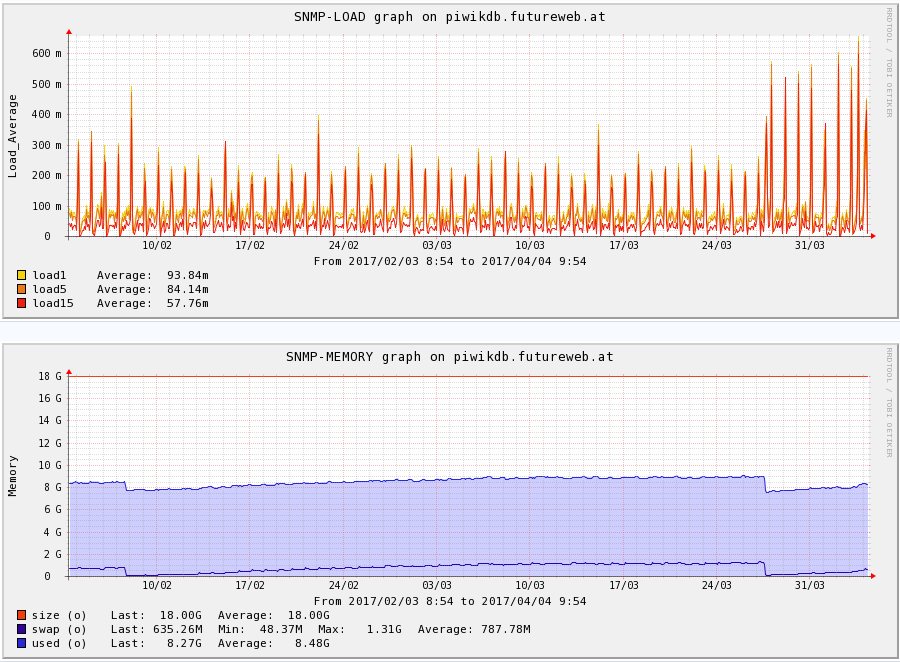The image size is (900, 662).
Task: Select the SNMP-LOAD graph title
Action: click(449, 17)
